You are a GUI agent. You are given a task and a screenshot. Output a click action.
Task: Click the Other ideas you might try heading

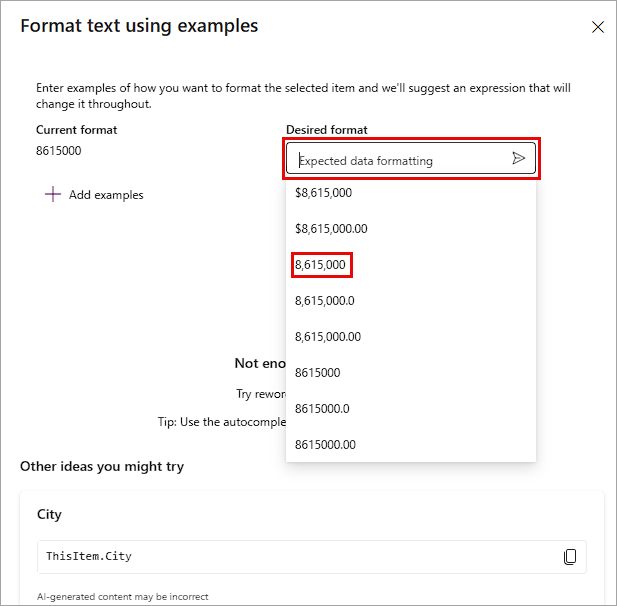click(102, 467)
